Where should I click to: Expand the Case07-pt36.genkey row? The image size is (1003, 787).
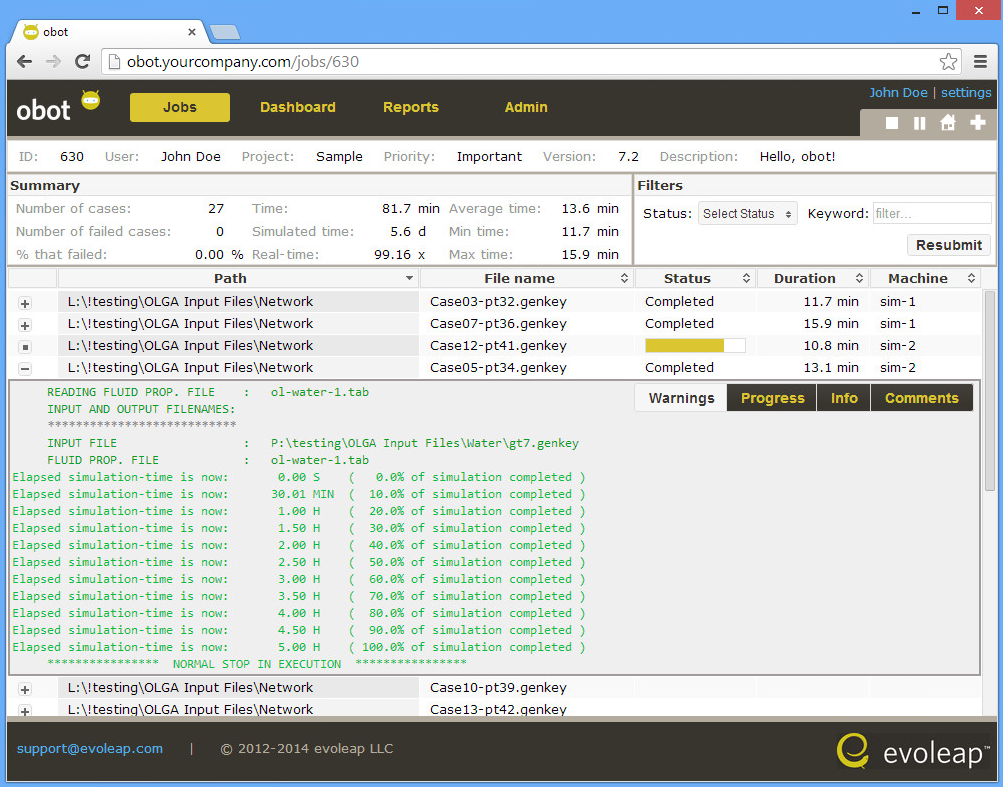(x=25, y=325)
